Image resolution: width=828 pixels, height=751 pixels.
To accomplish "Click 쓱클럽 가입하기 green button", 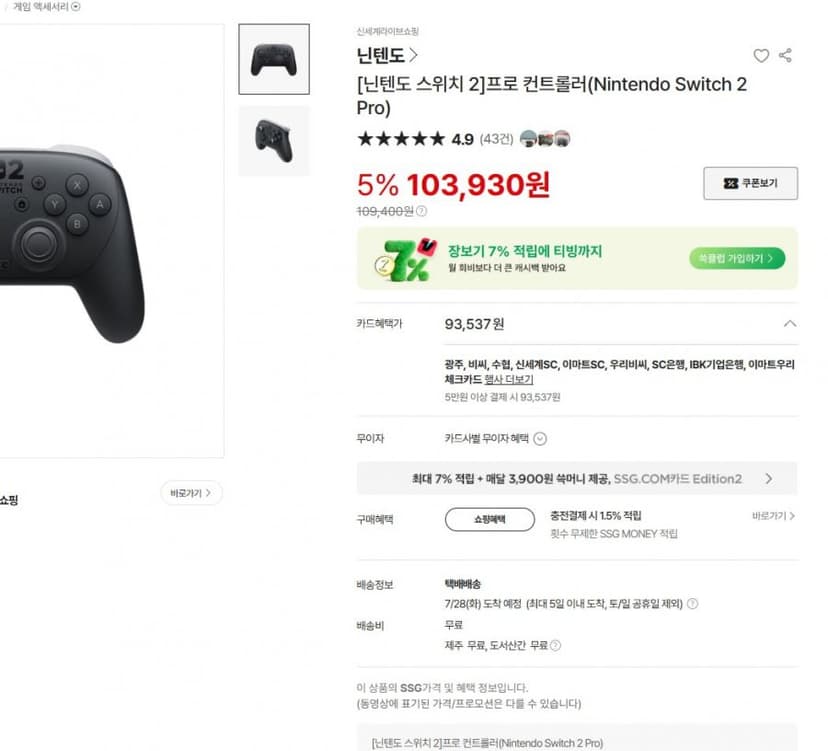I will tap(737, 258).
